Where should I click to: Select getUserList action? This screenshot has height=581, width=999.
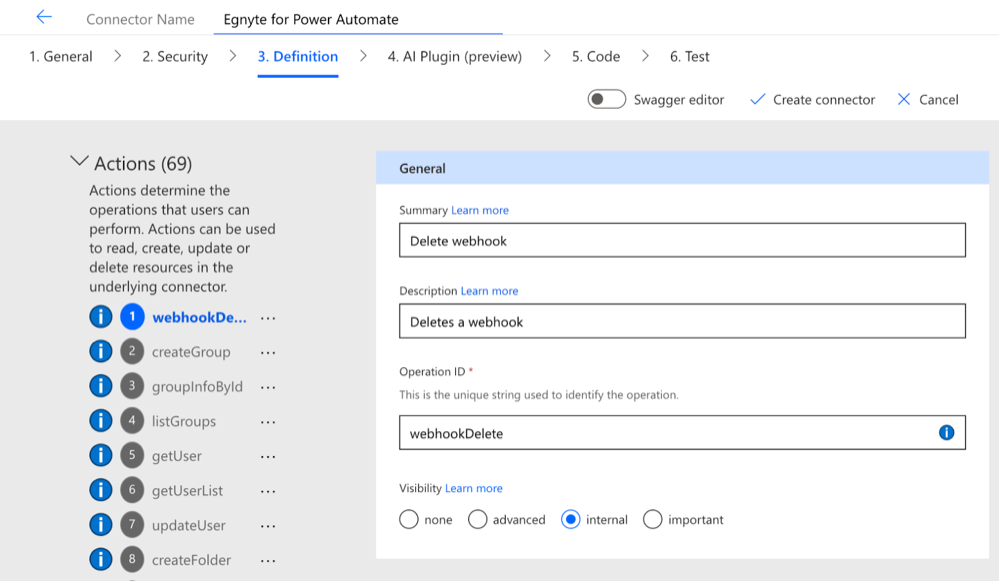click(x=187, y=491)
